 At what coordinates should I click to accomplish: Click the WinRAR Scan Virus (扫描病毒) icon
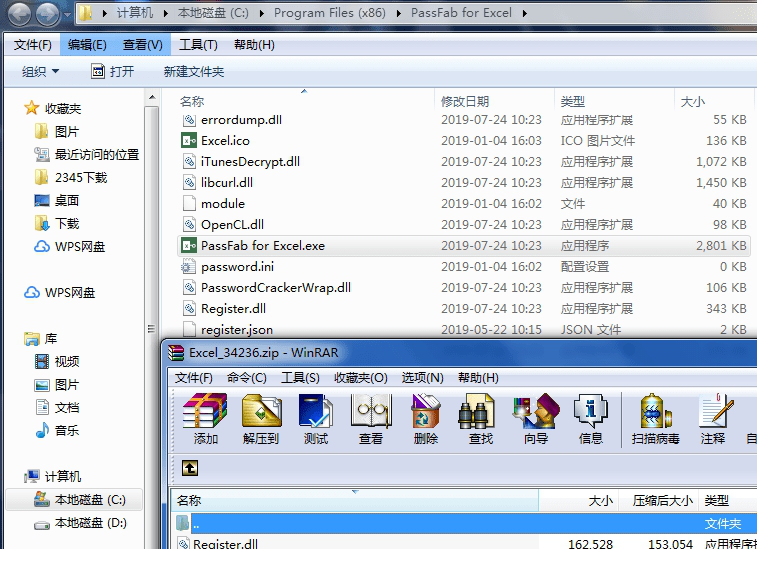click(x=655, y=412)
